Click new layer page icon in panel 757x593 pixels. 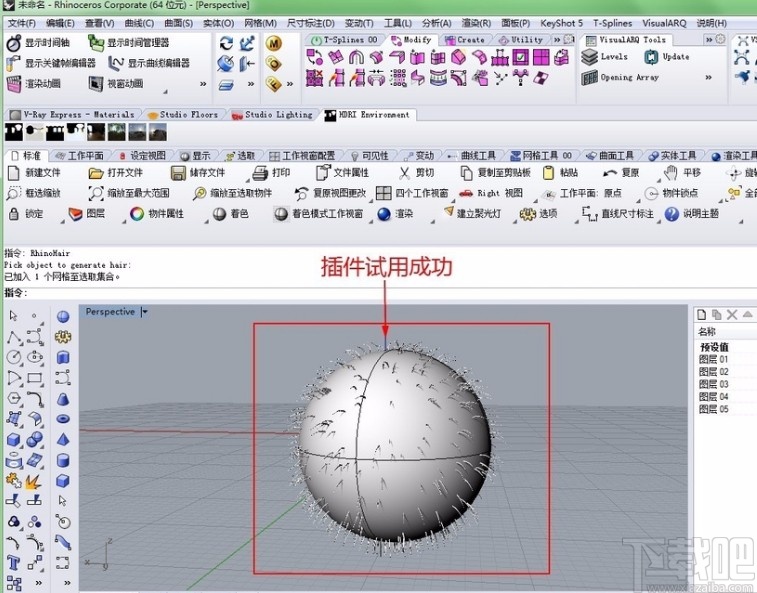click(701, 315)
